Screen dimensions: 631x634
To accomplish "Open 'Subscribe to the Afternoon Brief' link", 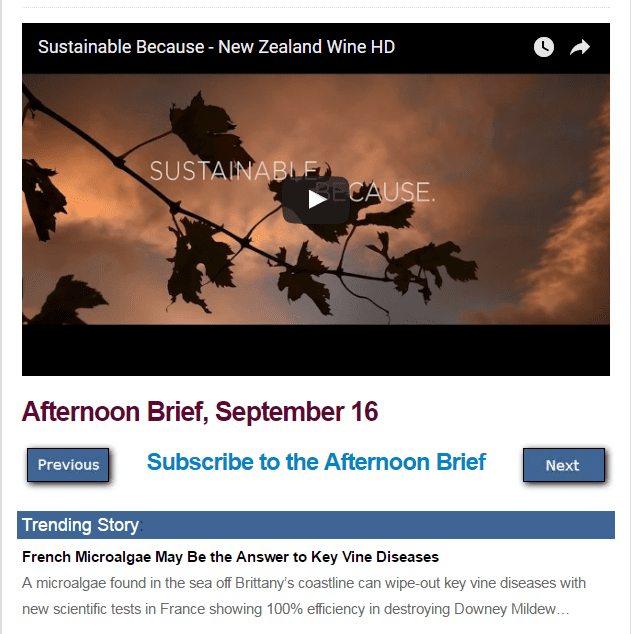I will tap(317, 462).
